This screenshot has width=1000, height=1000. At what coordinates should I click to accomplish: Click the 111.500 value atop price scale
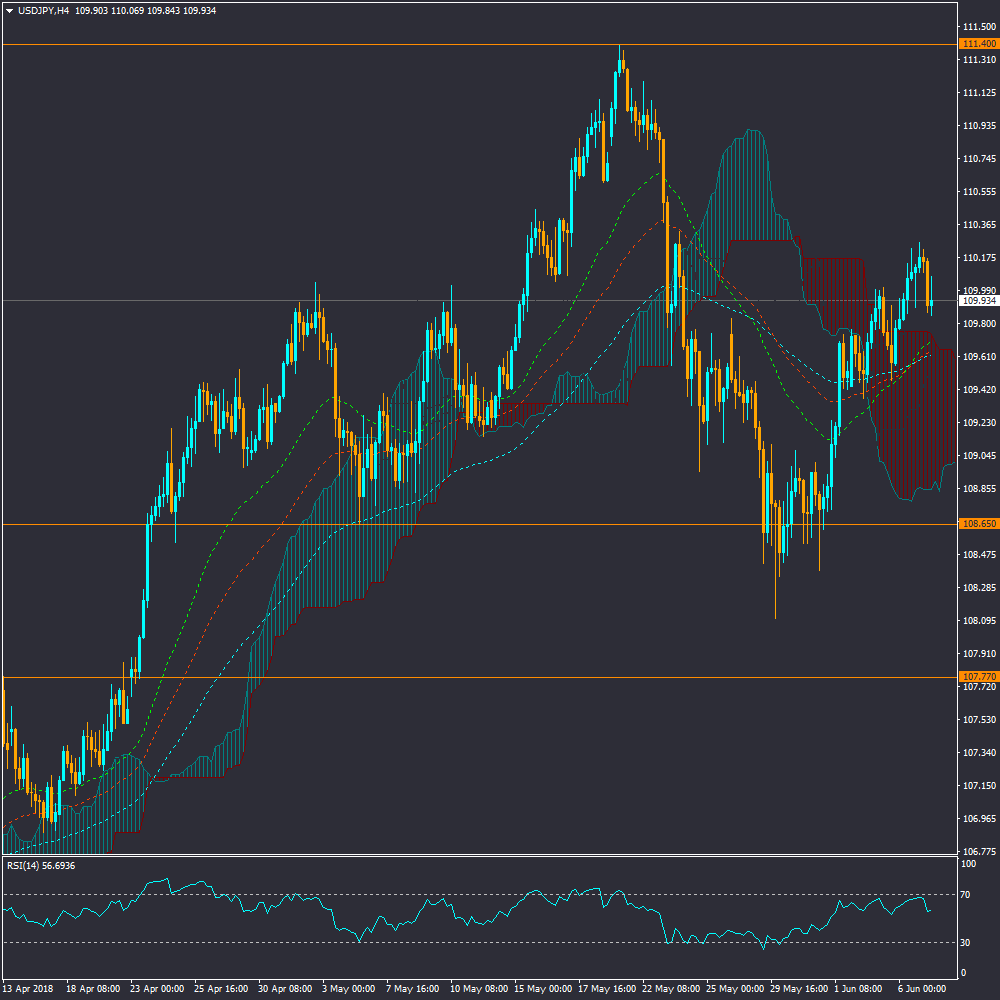(x=978, y=26)
